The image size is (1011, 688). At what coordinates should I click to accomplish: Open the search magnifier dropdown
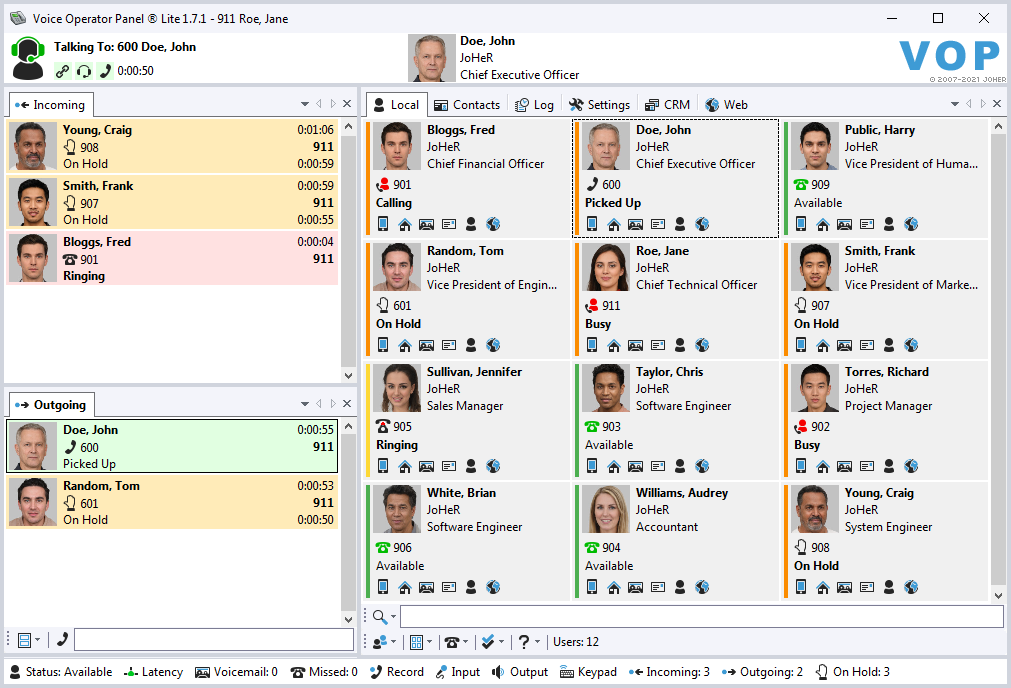click(x=384, y=617)
